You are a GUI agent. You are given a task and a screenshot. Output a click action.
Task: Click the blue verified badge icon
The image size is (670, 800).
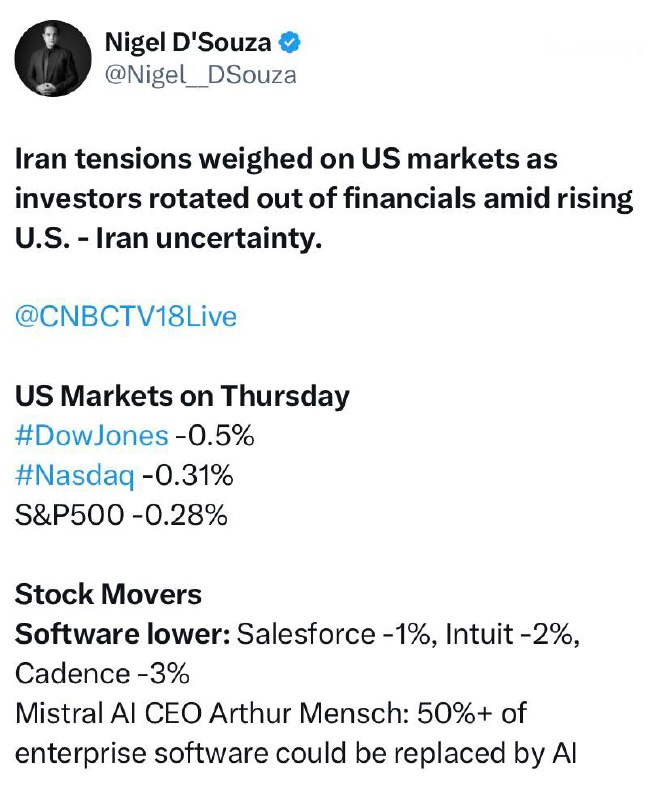point(290,43)
